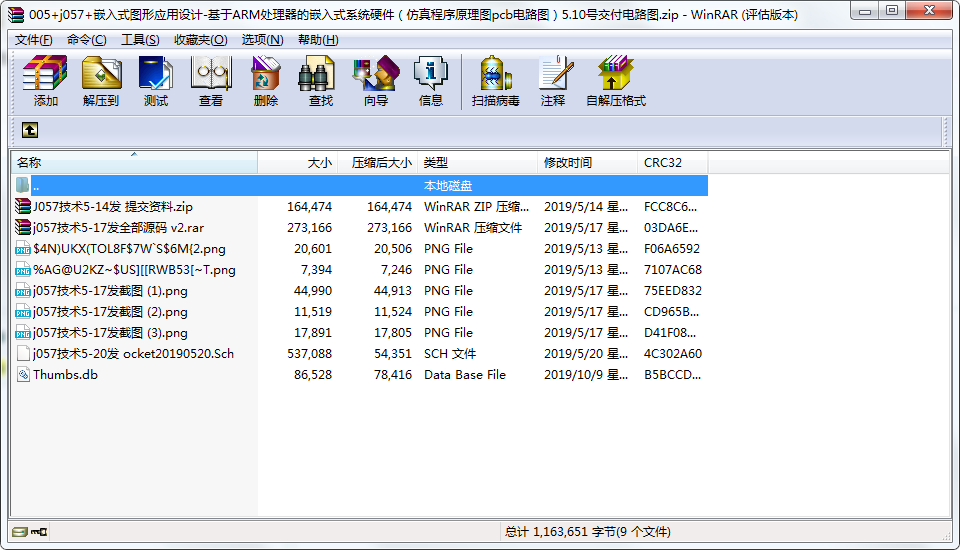960x550 pixels.
Task: Sort by 压缩后大小 column header
Action: click(378, 162)
